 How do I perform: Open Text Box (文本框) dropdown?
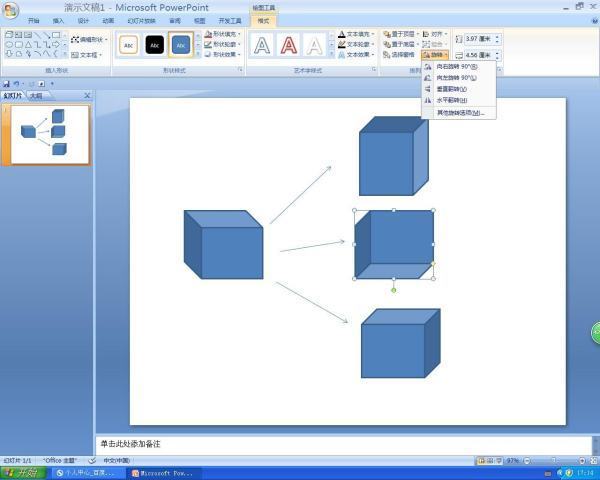point(86,55)
